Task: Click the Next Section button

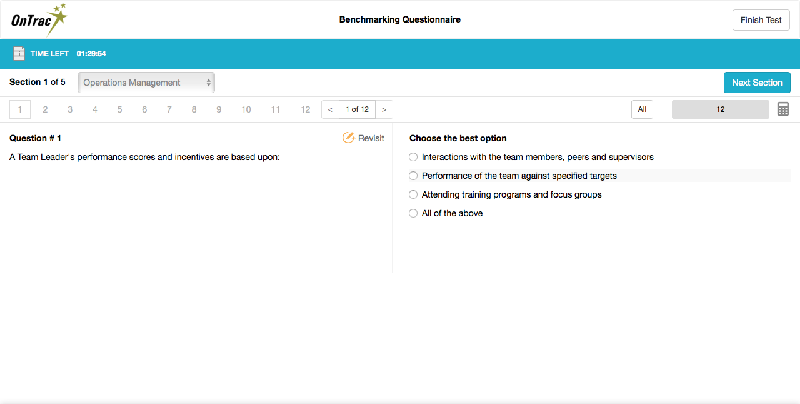Action: [x=757, y=82]
